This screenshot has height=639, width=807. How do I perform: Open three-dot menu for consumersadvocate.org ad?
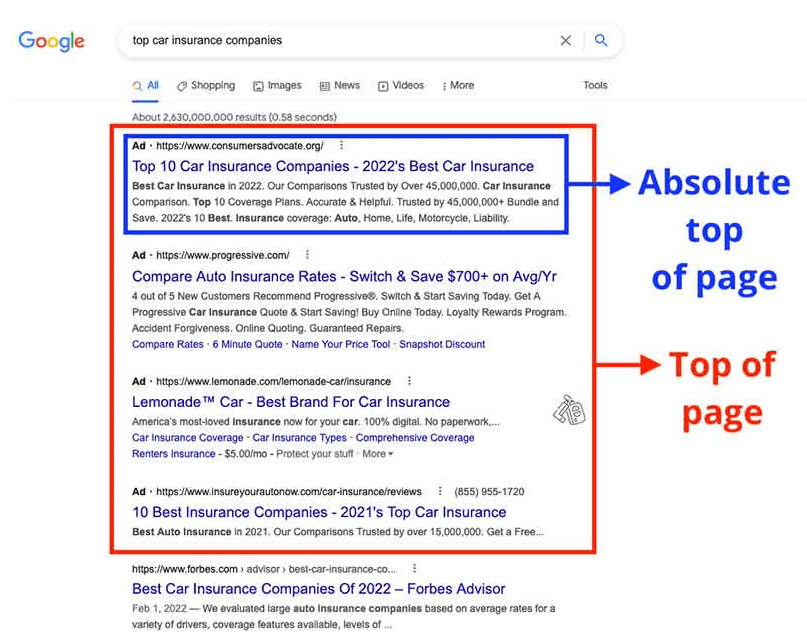[341, 146]
